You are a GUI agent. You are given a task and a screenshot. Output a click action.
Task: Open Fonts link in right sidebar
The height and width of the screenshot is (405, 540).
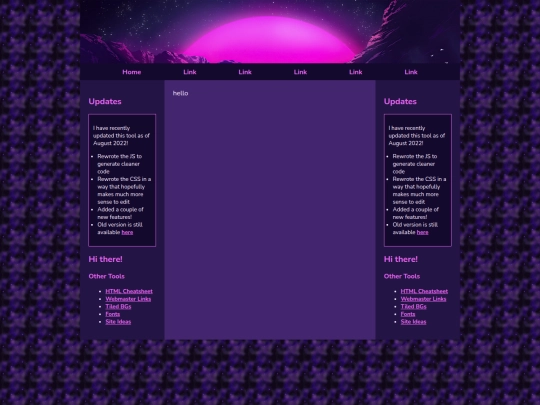point(408,314)
